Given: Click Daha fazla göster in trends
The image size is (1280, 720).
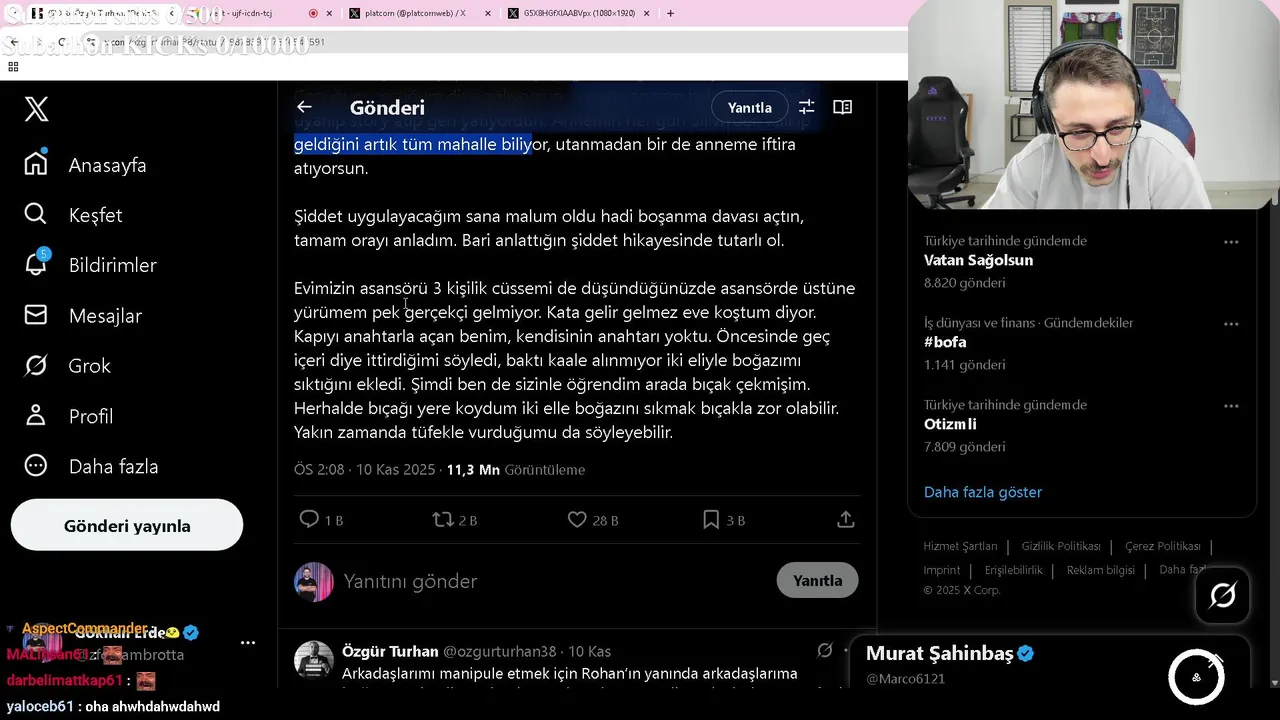Looking at the screenshot, I should tap(983, 492).
